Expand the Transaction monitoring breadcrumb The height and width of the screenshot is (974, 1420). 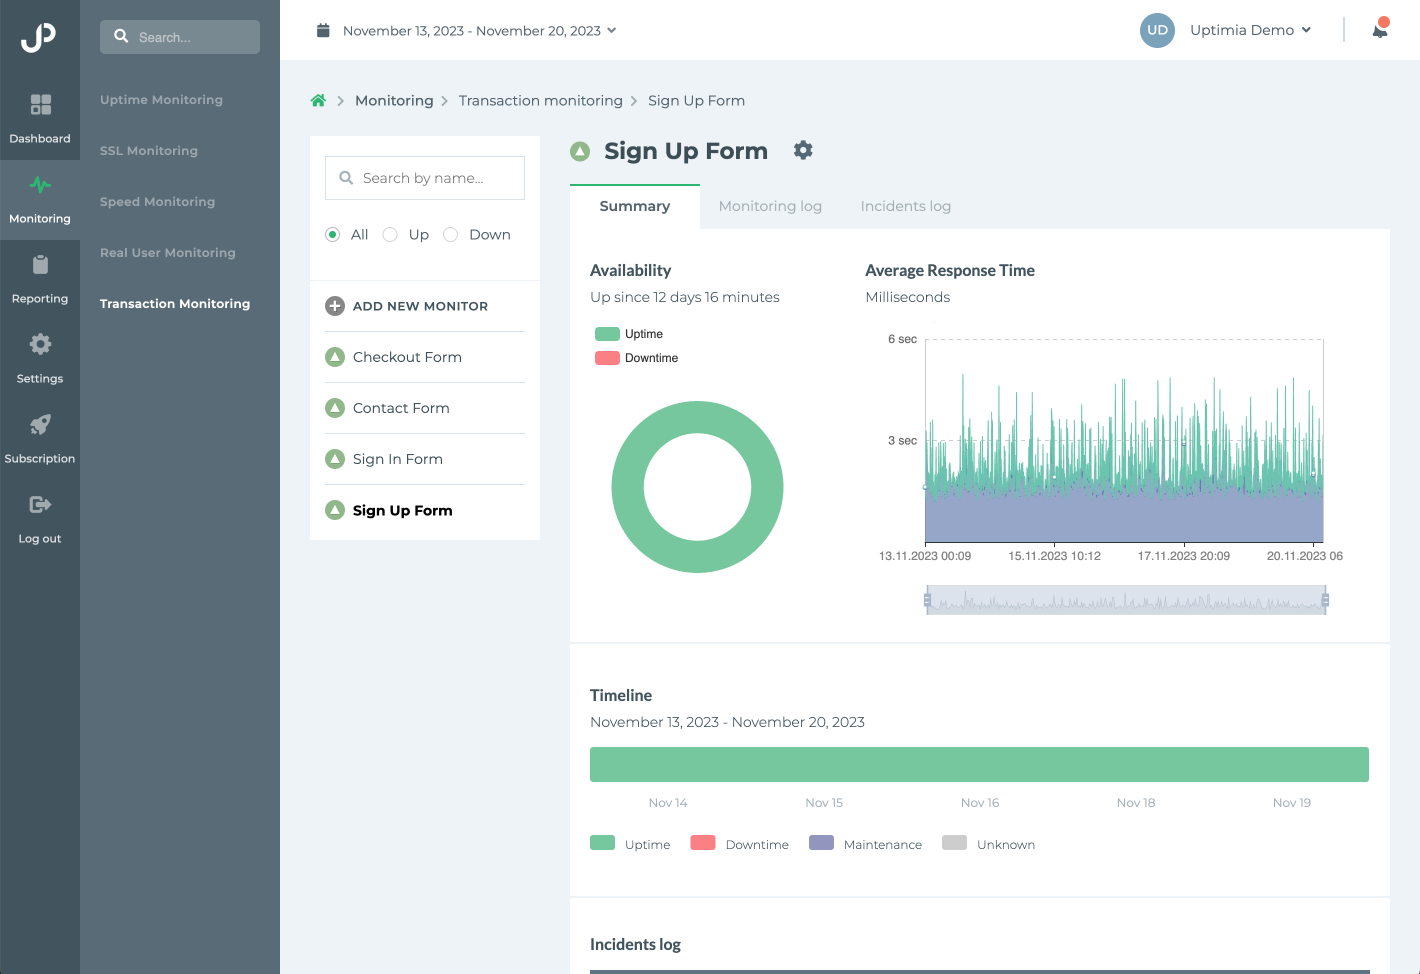pos(540,100)
